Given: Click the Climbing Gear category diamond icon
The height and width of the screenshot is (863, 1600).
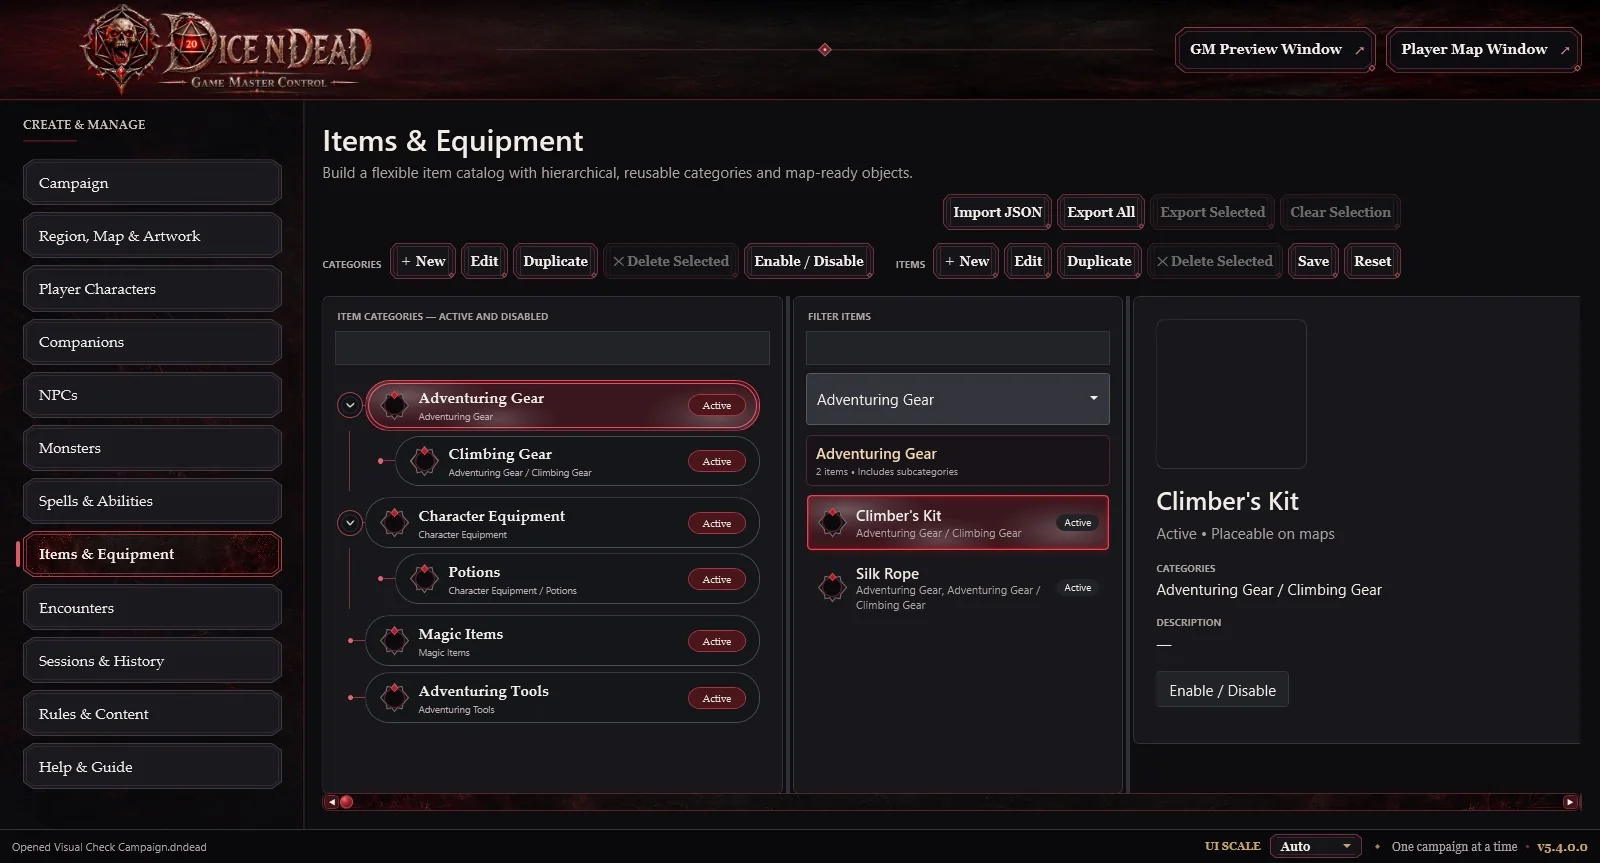Looking at the screenshot, I should pyautogui.click(x=425, y=461).
